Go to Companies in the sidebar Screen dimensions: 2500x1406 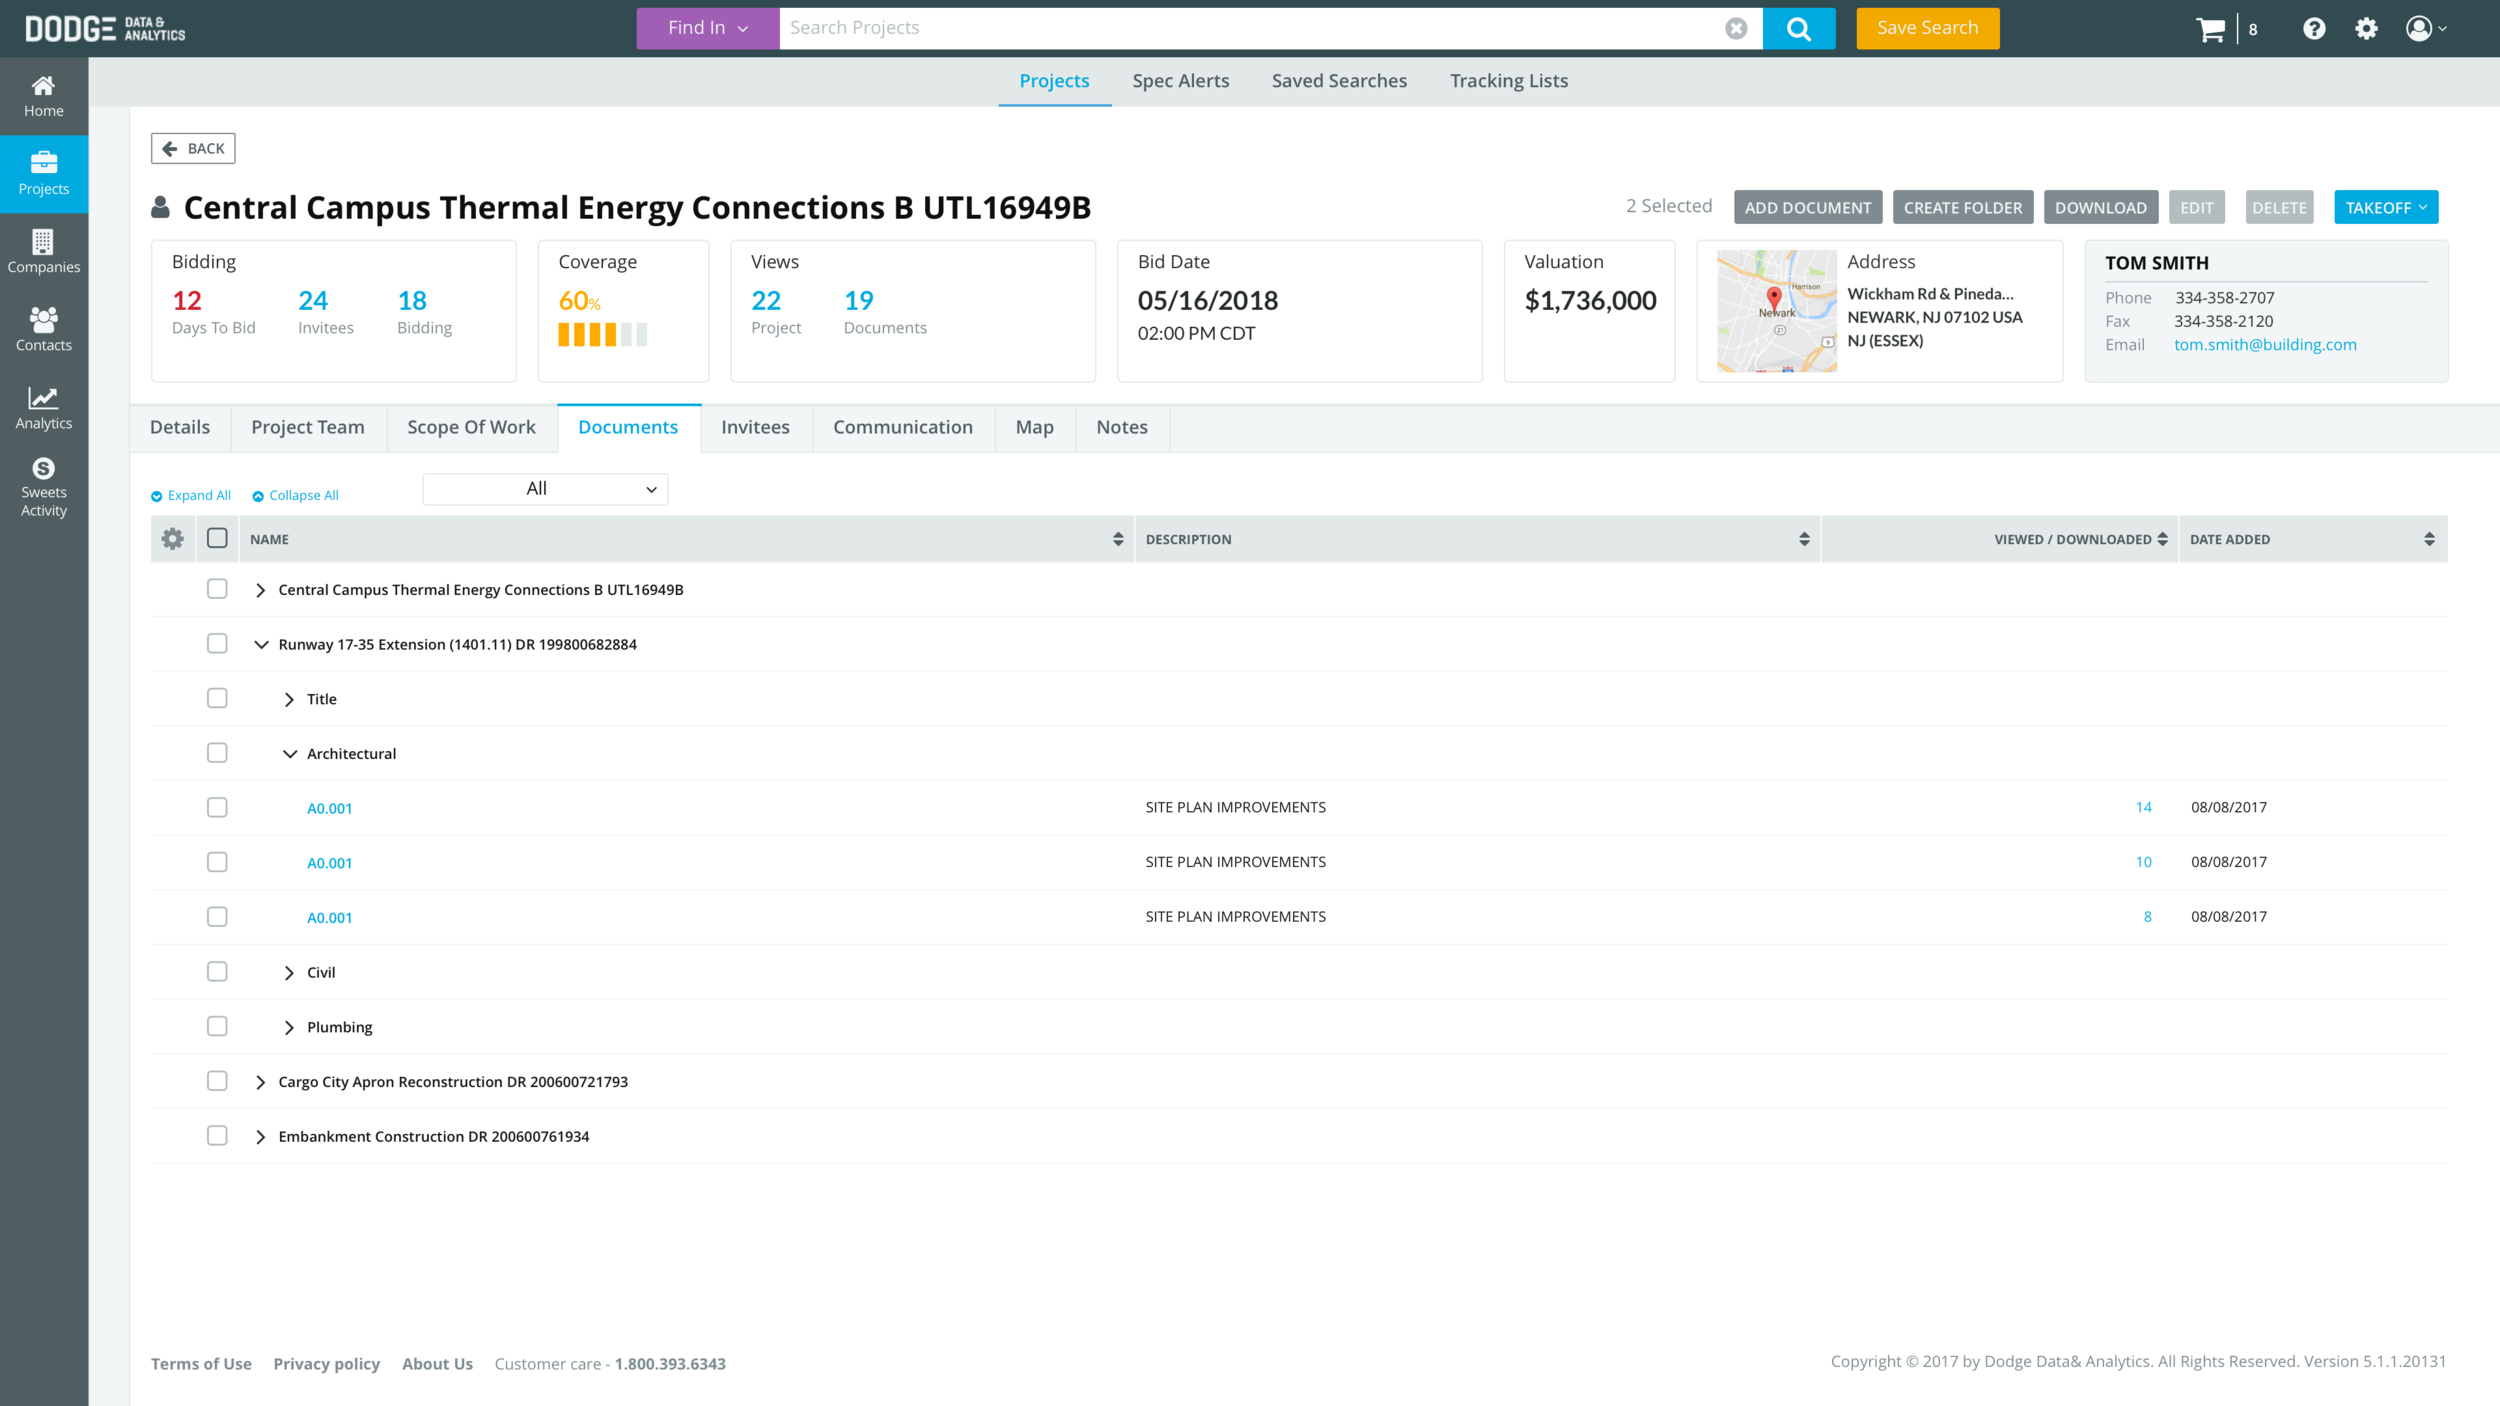[x=43, y=251]
